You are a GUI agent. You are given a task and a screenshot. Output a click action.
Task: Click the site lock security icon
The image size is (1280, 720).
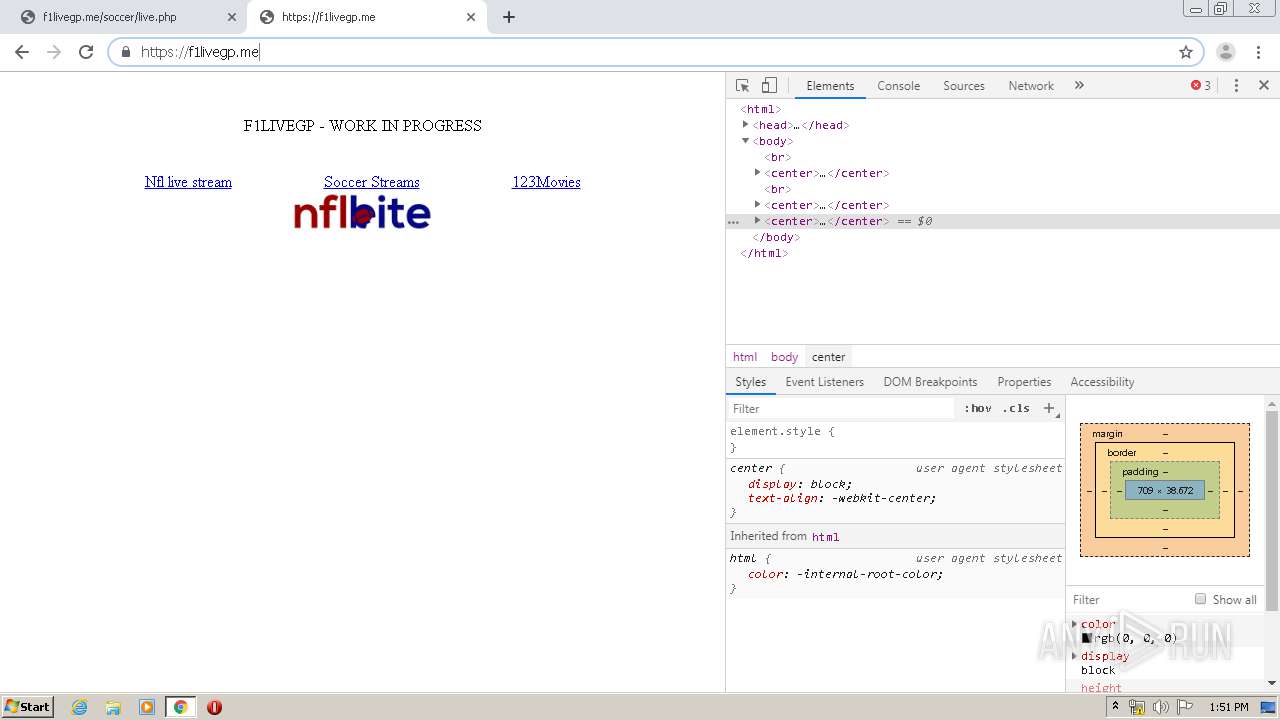click(126, 52)
